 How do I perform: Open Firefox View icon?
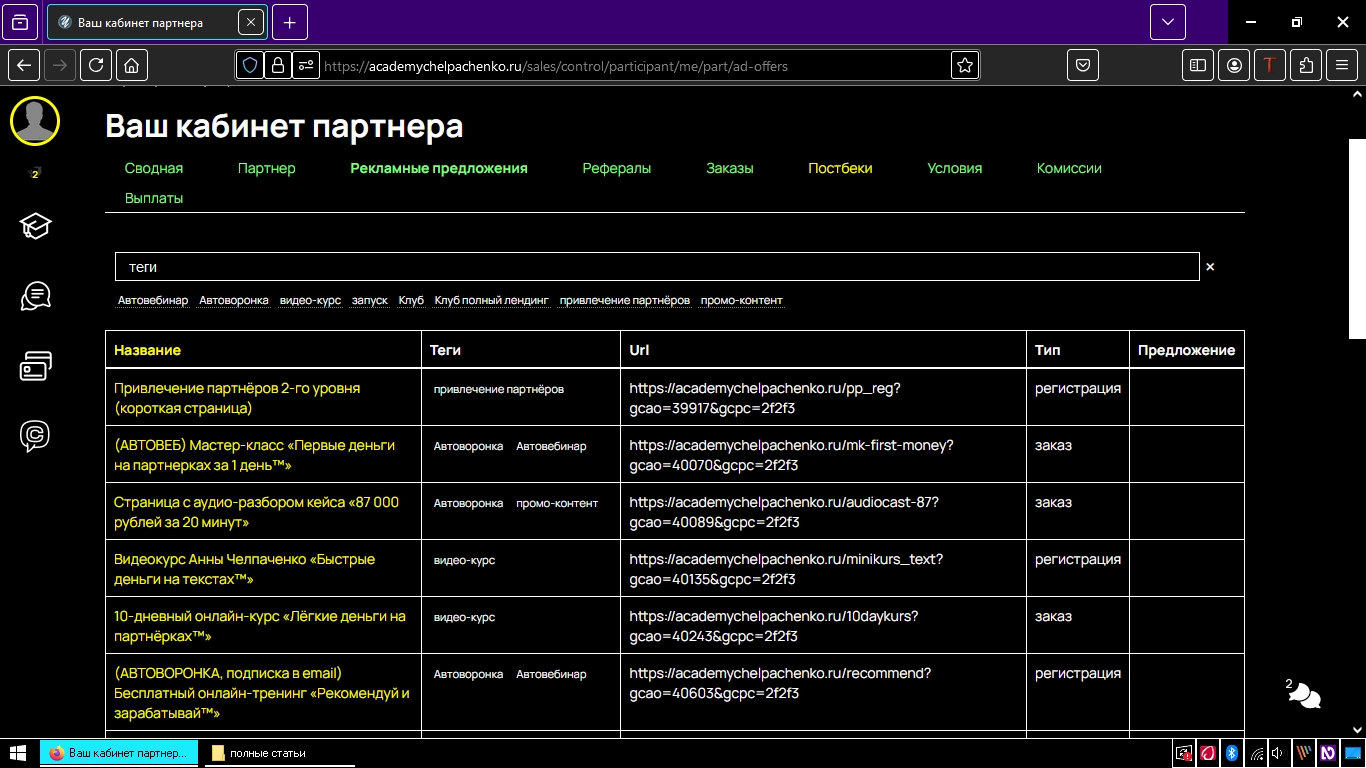click(x=20, y=22)
